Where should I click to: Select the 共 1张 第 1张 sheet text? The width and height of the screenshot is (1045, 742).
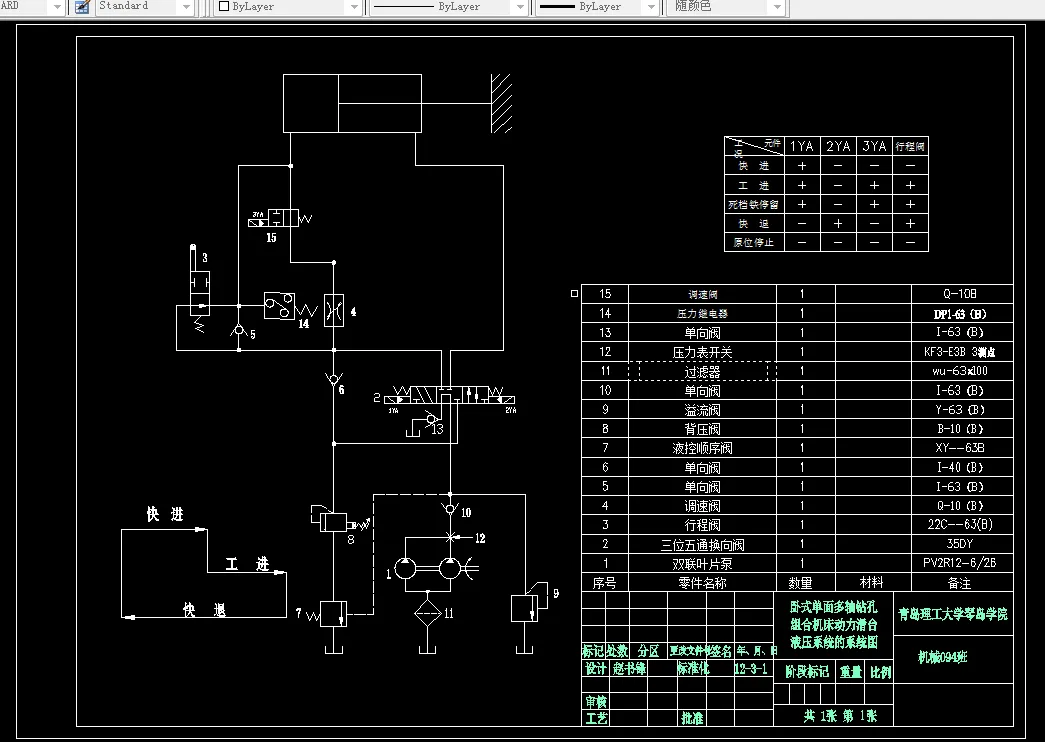(x=840, y=716)
